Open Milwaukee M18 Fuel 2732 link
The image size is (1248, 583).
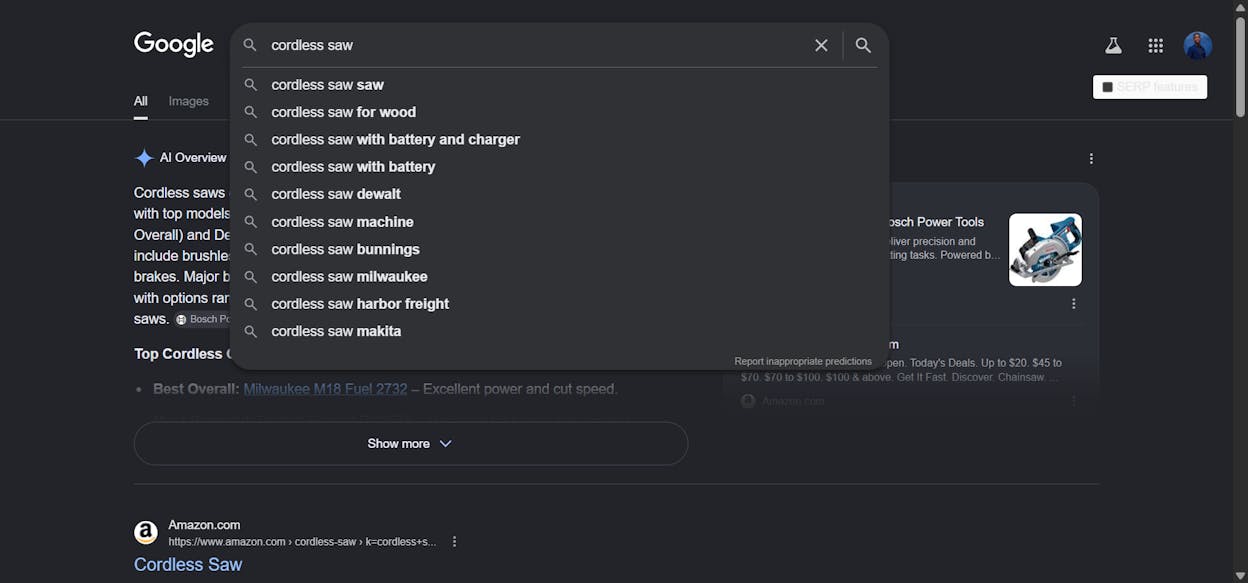[325, 389]
